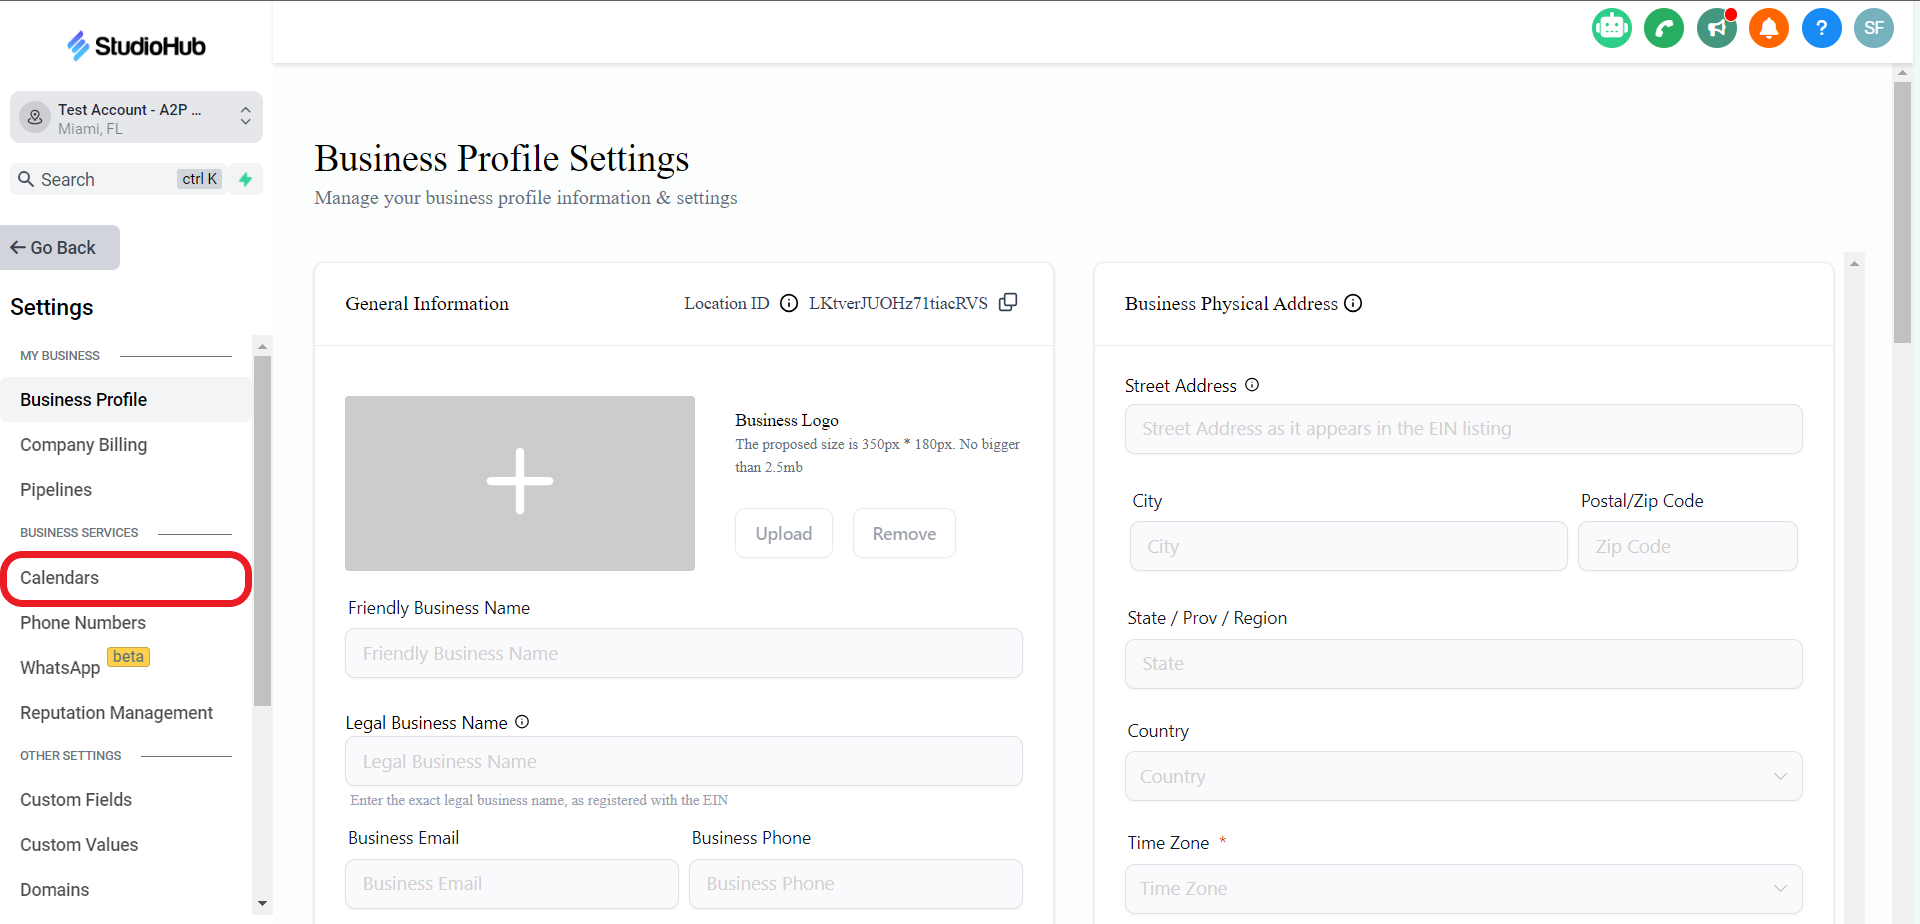This screenshot has height=924, width=1920.
Task: Click the State input field
Action: (x=1463, y=664)
